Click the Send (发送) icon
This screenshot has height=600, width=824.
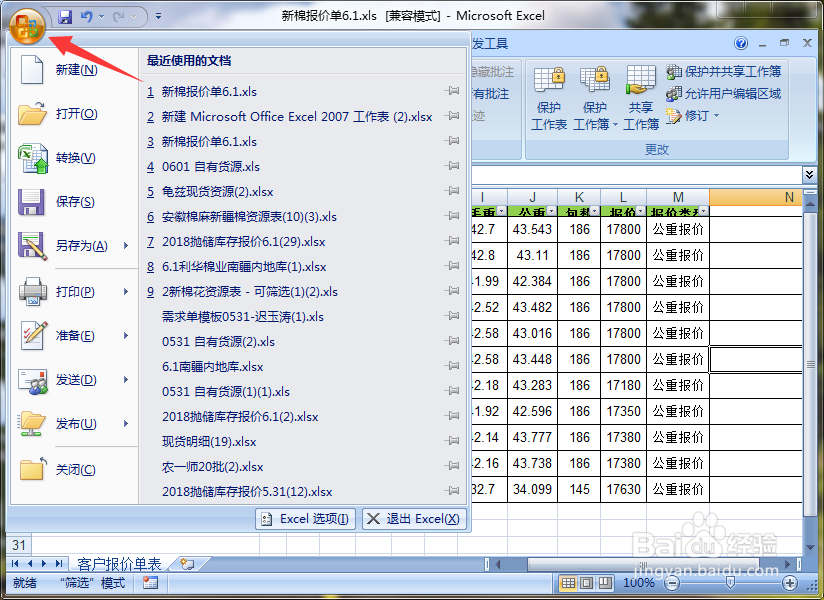click(x=33, y=380)
